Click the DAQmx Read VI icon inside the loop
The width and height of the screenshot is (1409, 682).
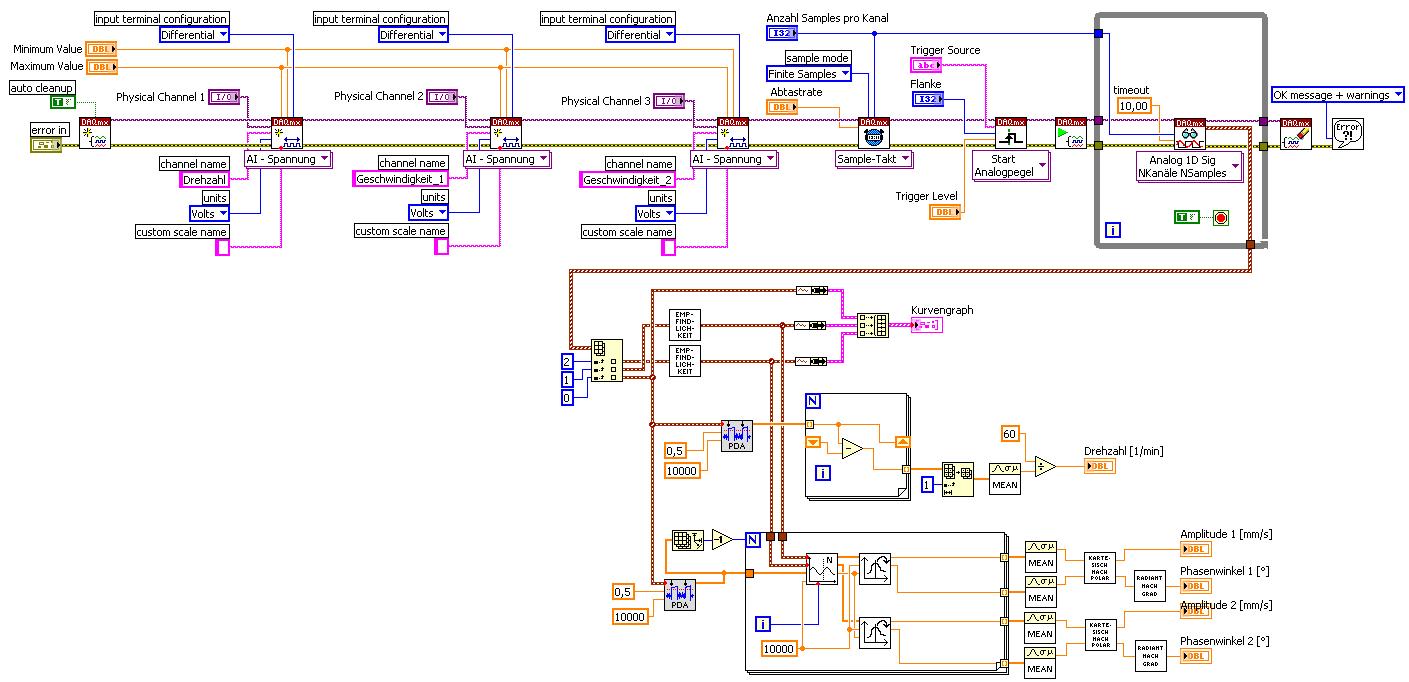coord(1190,133)
